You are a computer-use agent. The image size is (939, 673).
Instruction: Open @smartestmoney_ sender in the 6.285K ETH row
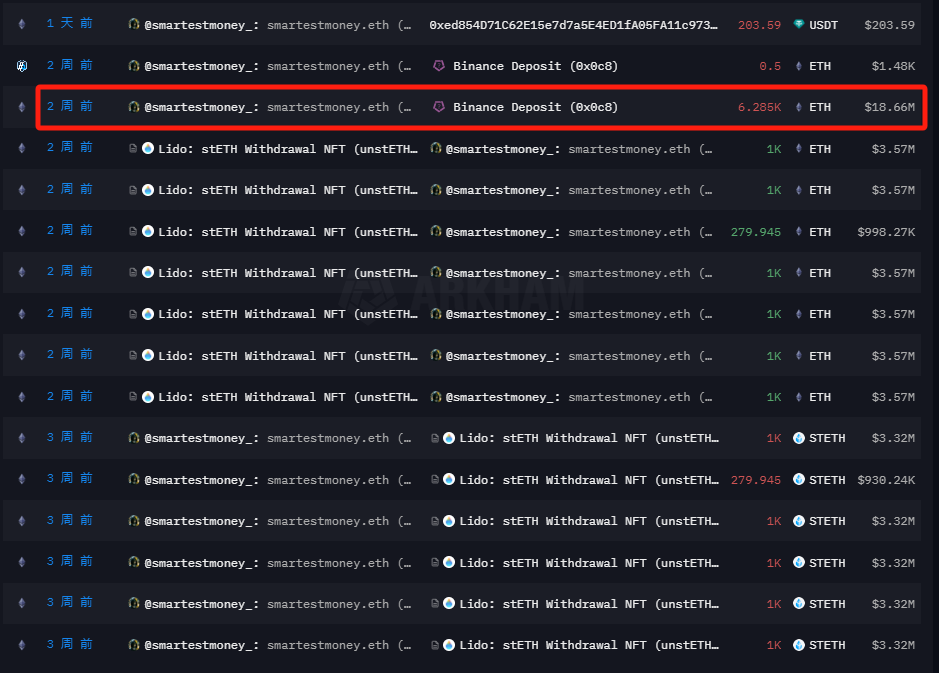202,107
